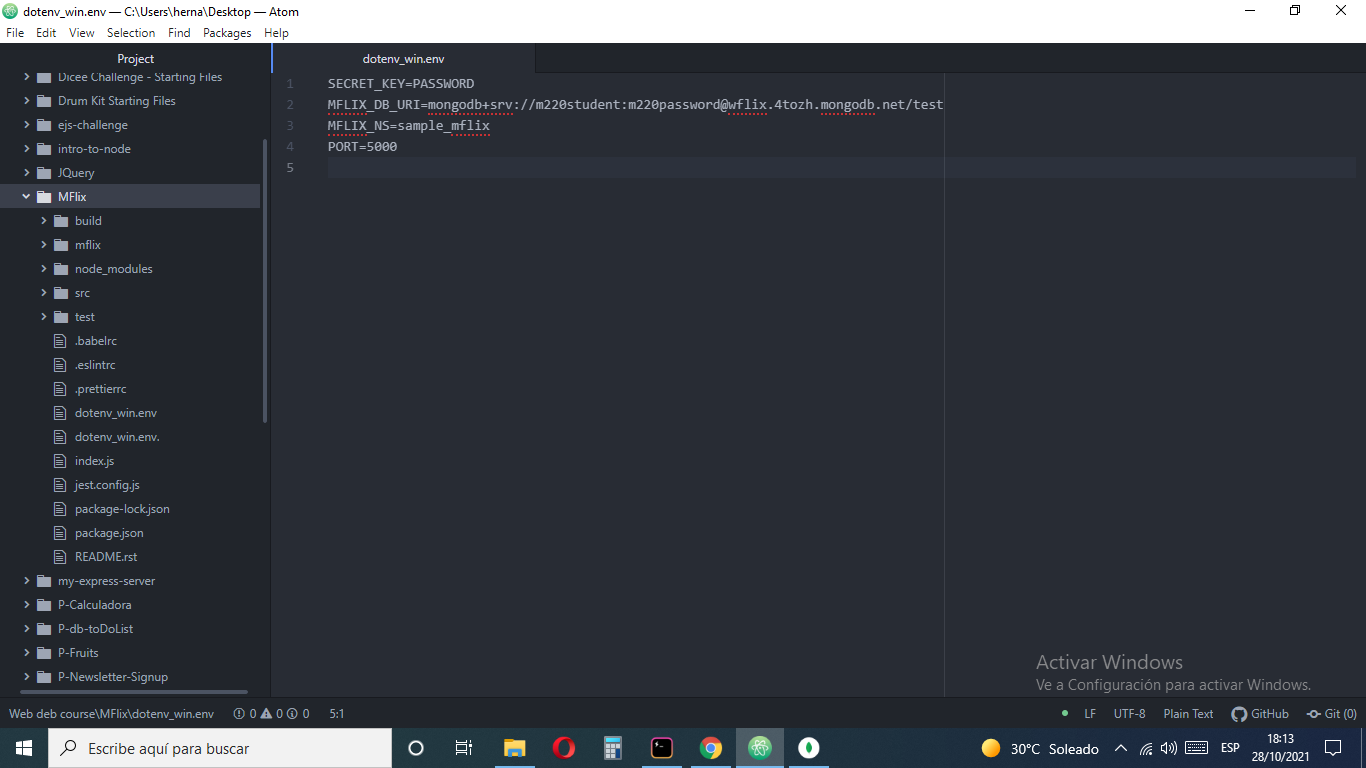Viewport: 1366px width, 768px height.
Task: Change the UTF-8 encoding selector
Action: tap(1129, 714)
